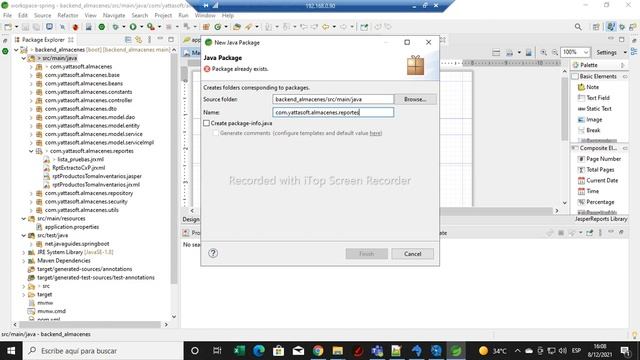Click the package Name input field
Screen dimensions: 640x360
point(333,112)
